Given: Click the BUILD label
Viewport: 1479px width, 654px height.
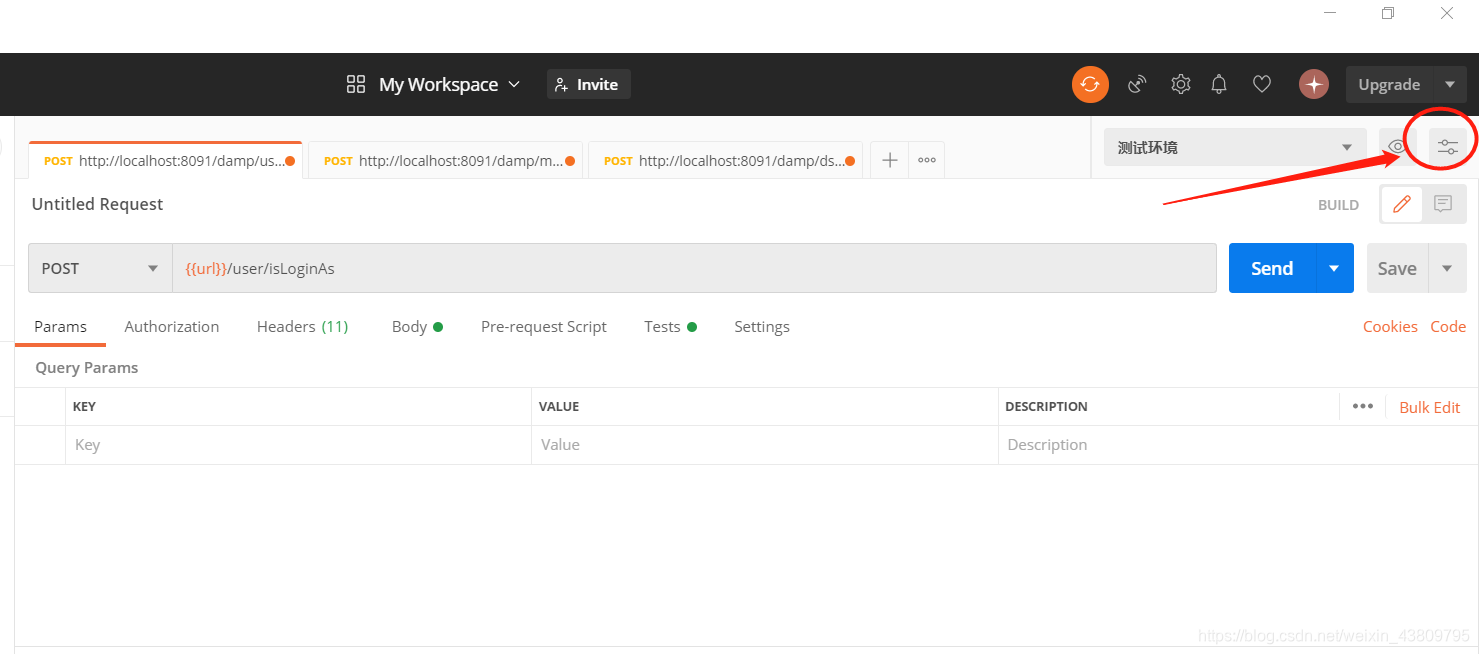Looking at the screenshot, I should click(1338, 205).
